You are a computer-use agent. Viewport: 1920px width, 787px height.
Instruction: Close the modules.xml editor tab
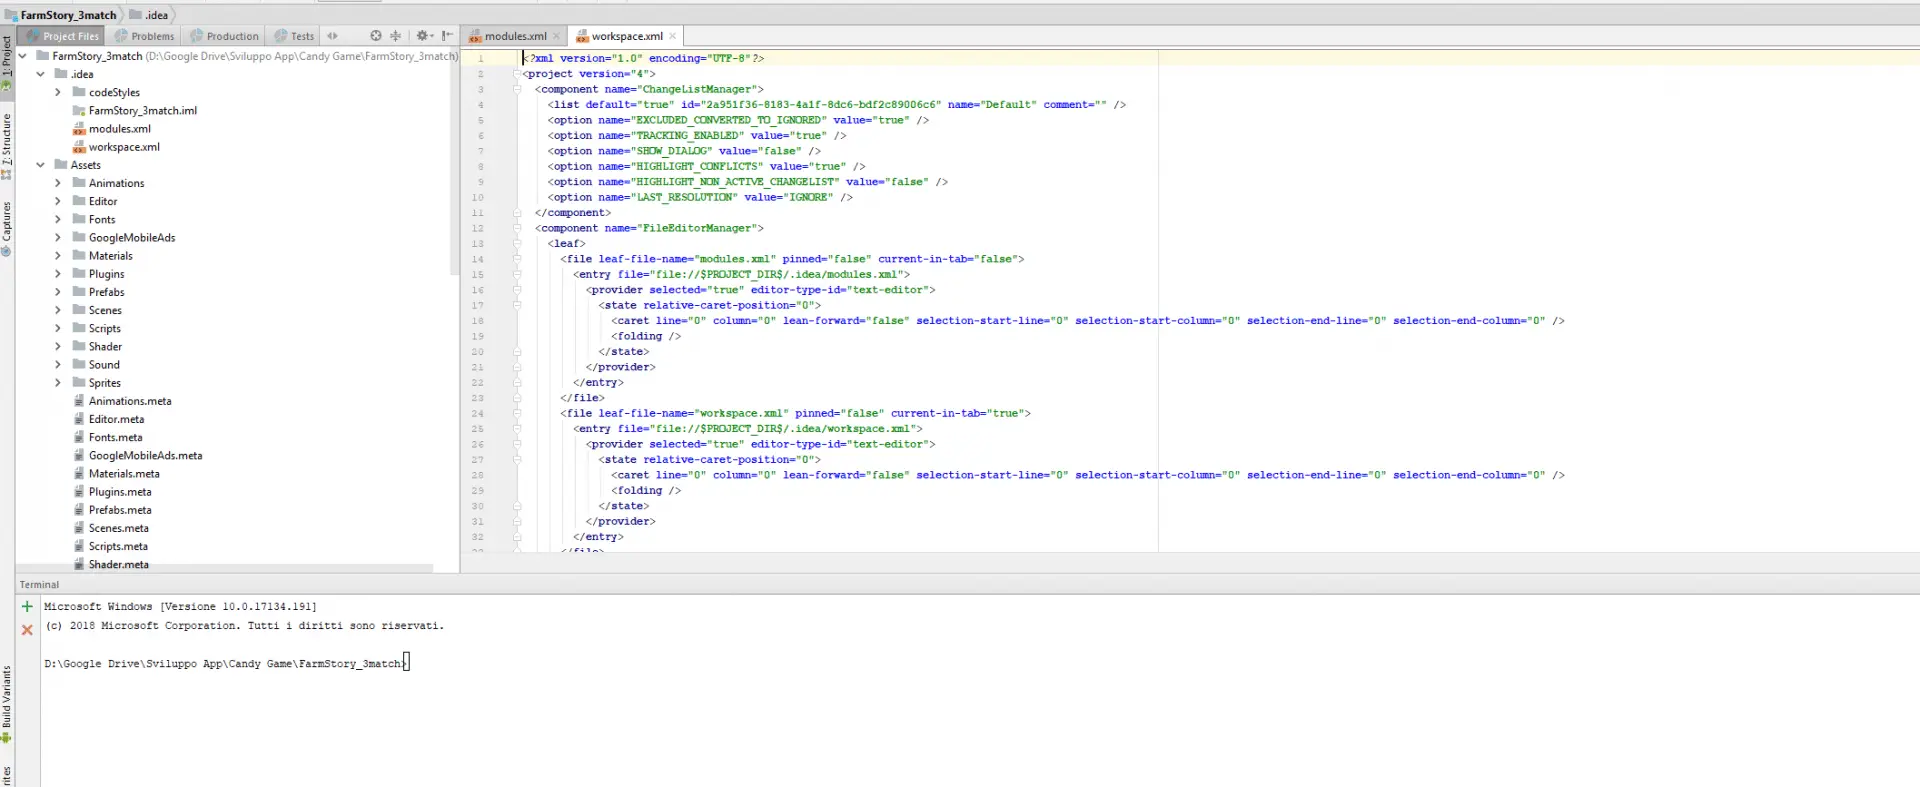point(557,36)
